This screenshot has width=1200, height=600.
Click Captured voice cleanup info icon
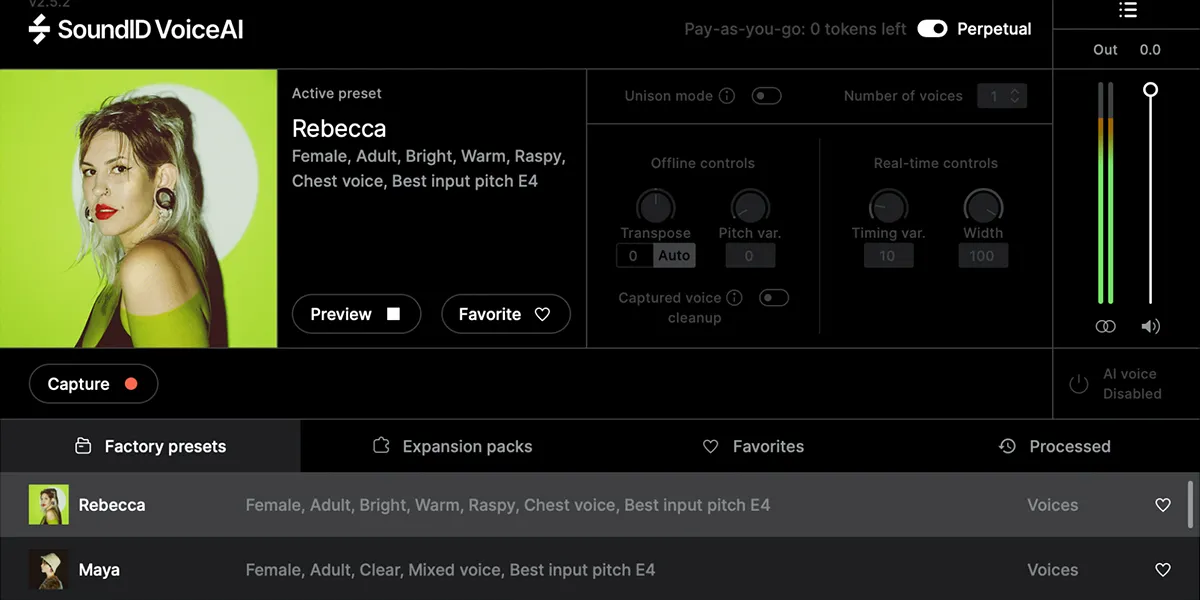[734, 297]
